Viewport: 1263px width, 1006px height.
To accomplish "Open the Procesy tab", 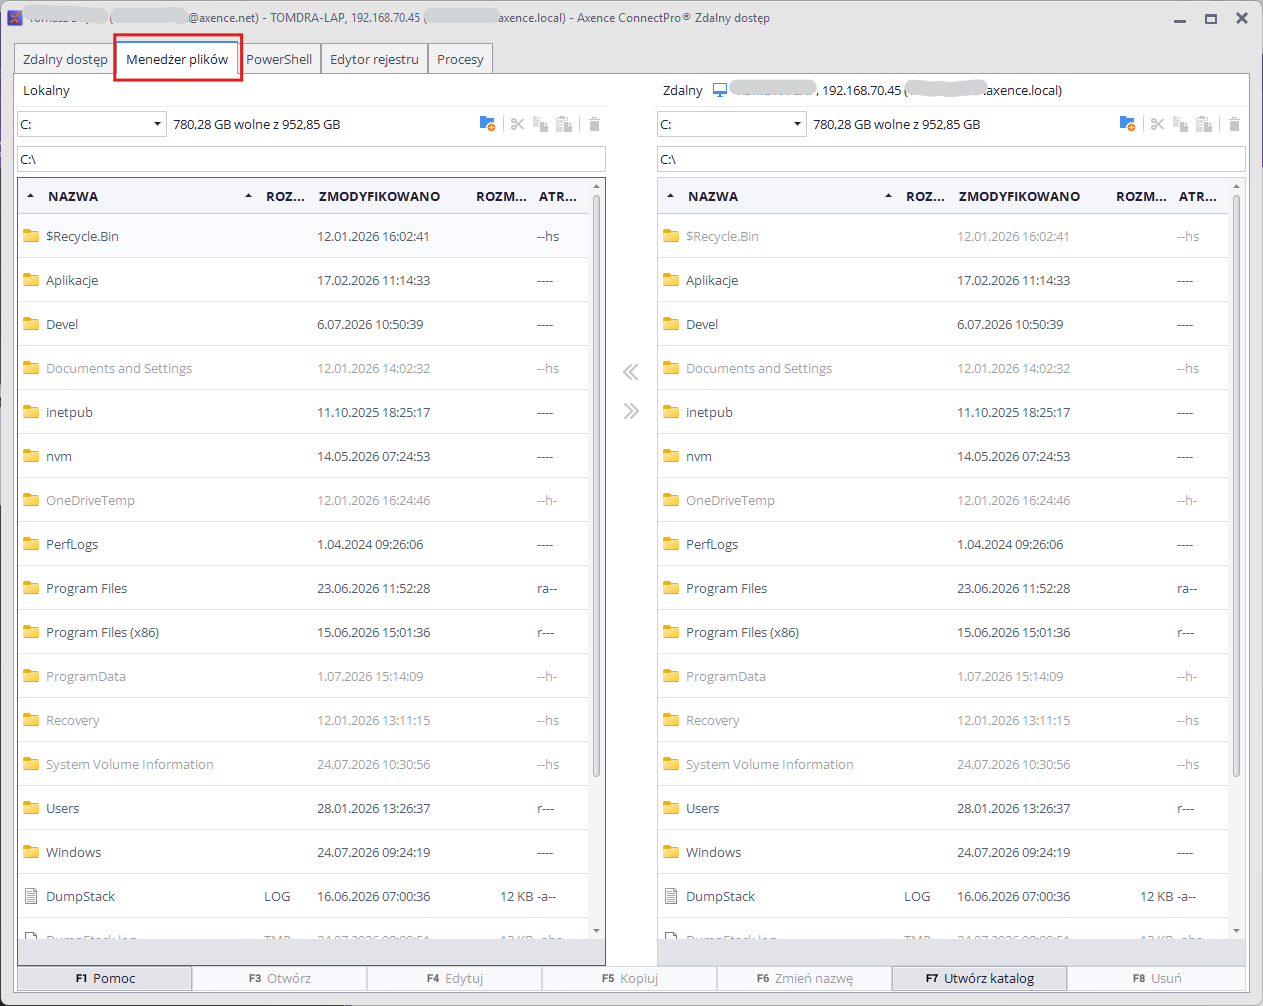I will (460, 59).
